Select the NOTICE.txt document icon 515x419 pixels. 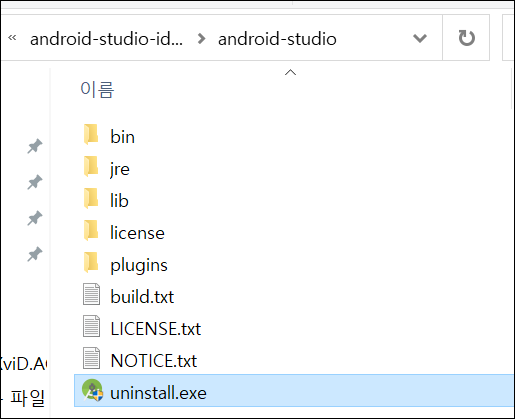tap(91, 358)
